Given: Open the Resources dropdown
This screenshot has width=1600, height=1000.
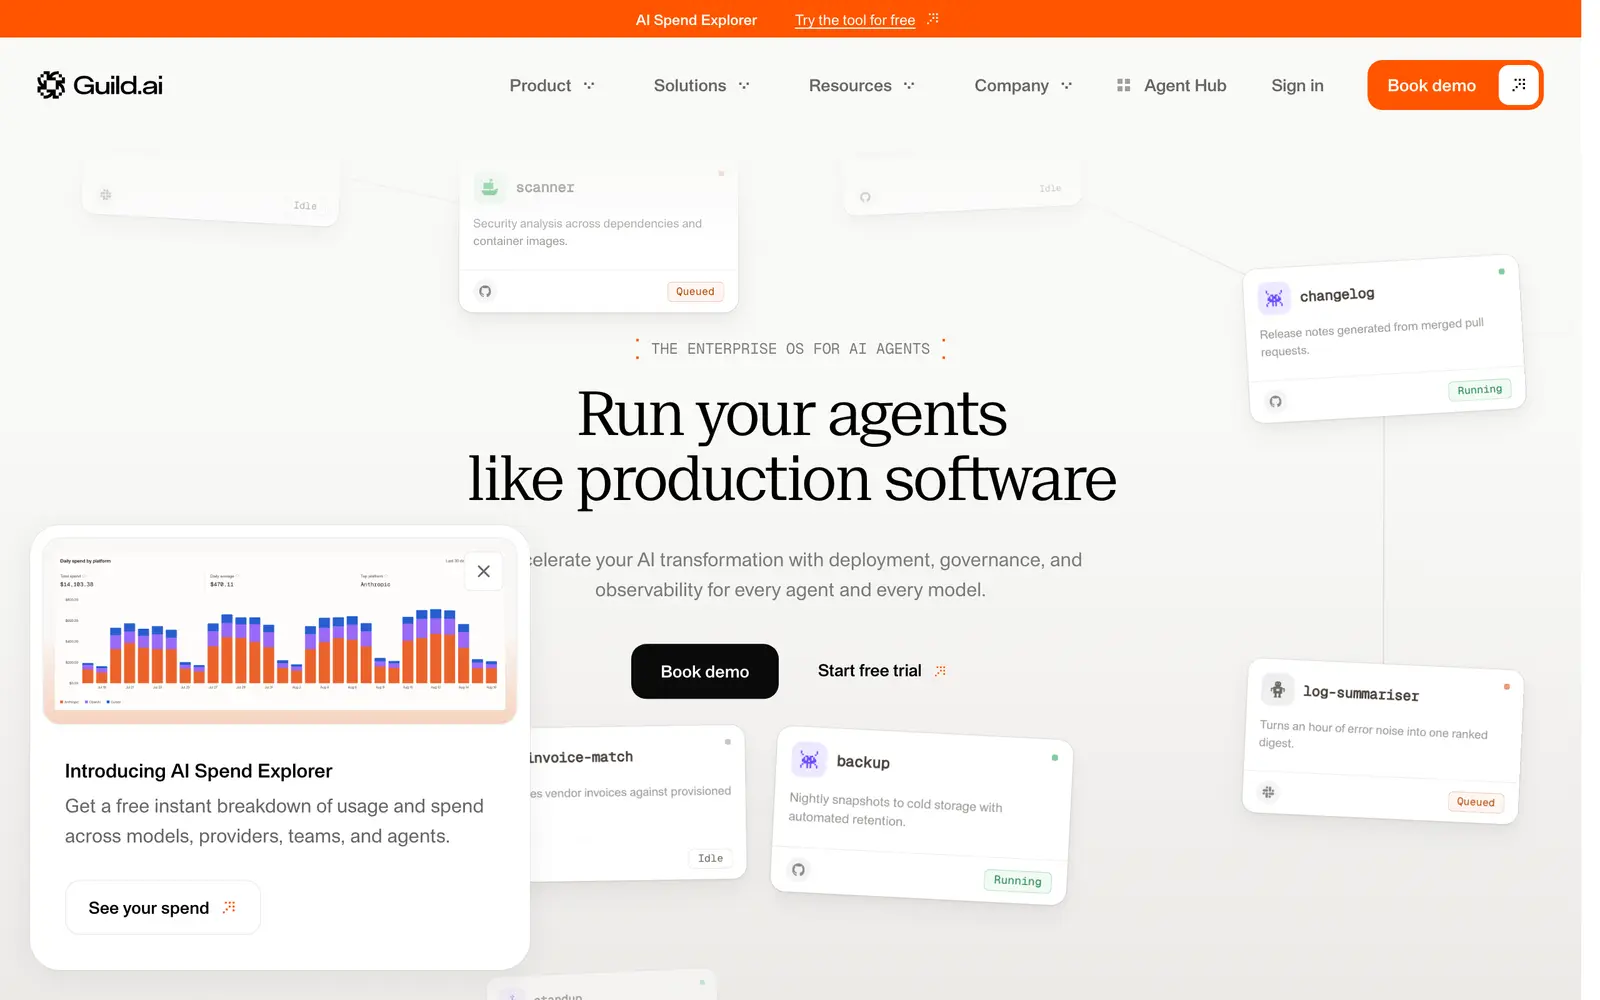Looking at the screenshot, I should (x=862, y=86).
